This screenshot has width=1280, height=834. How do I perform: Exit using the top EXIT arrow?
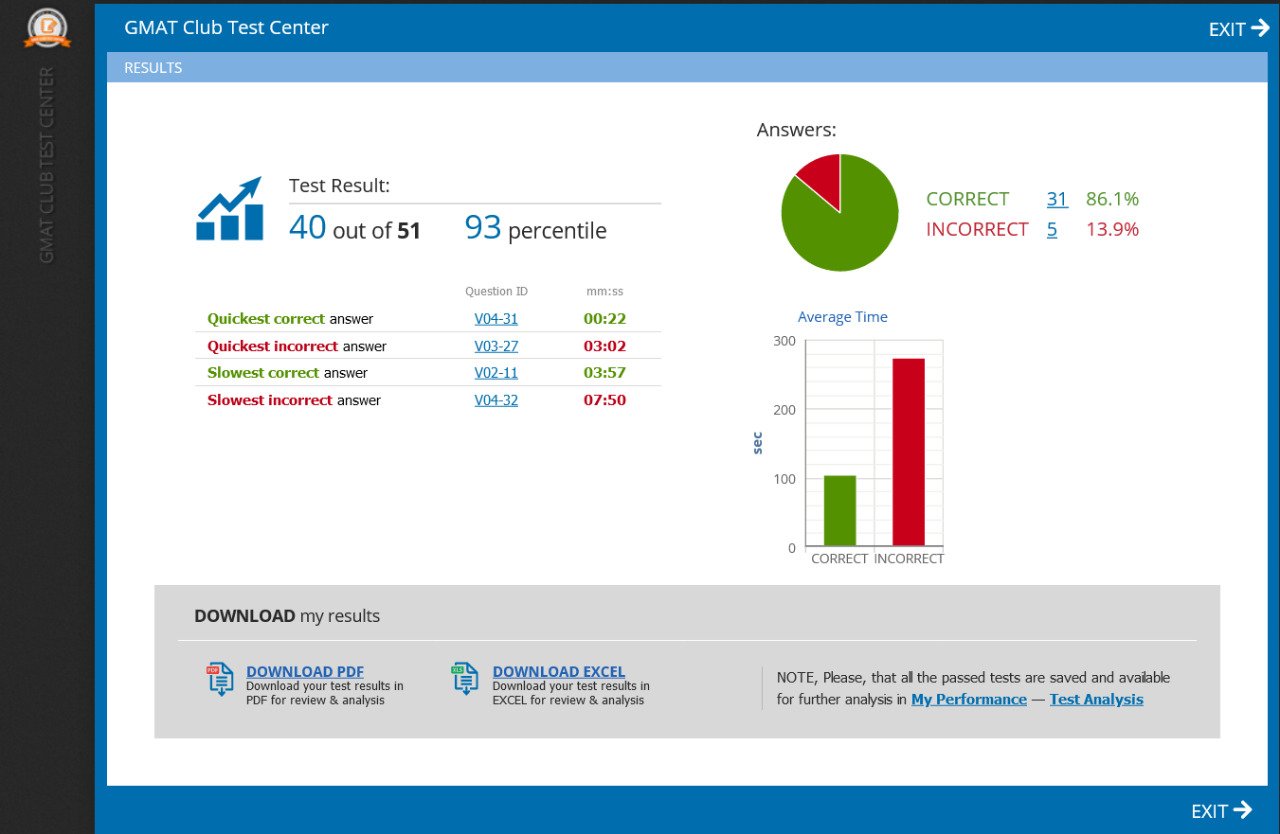tap(1239, 29)
